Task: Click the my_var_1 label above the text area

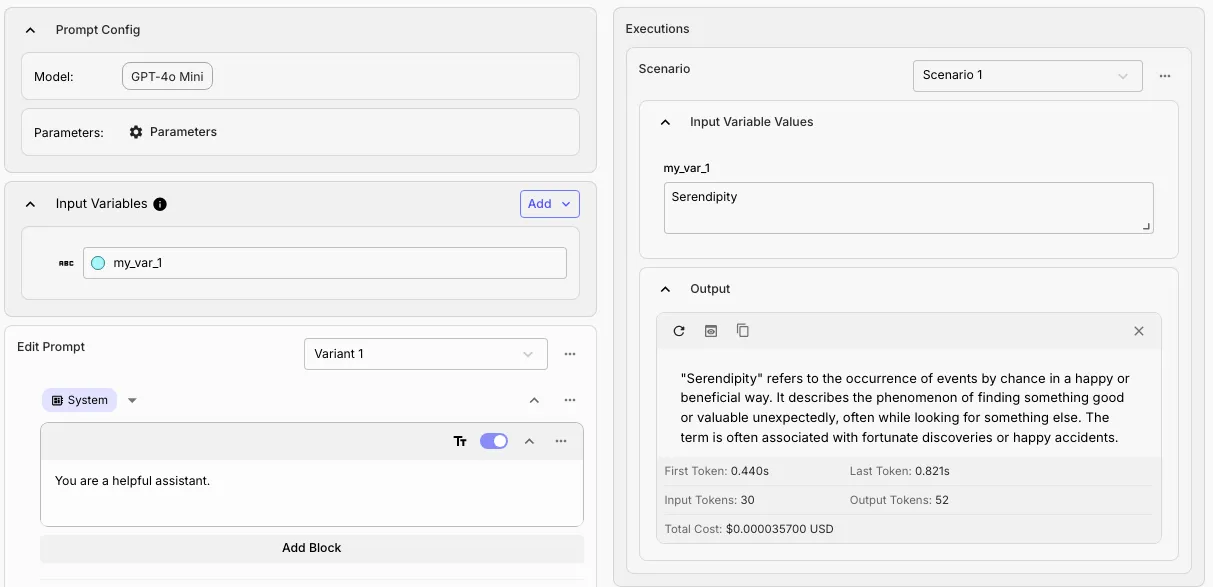Action: click(x=687, y=169)
